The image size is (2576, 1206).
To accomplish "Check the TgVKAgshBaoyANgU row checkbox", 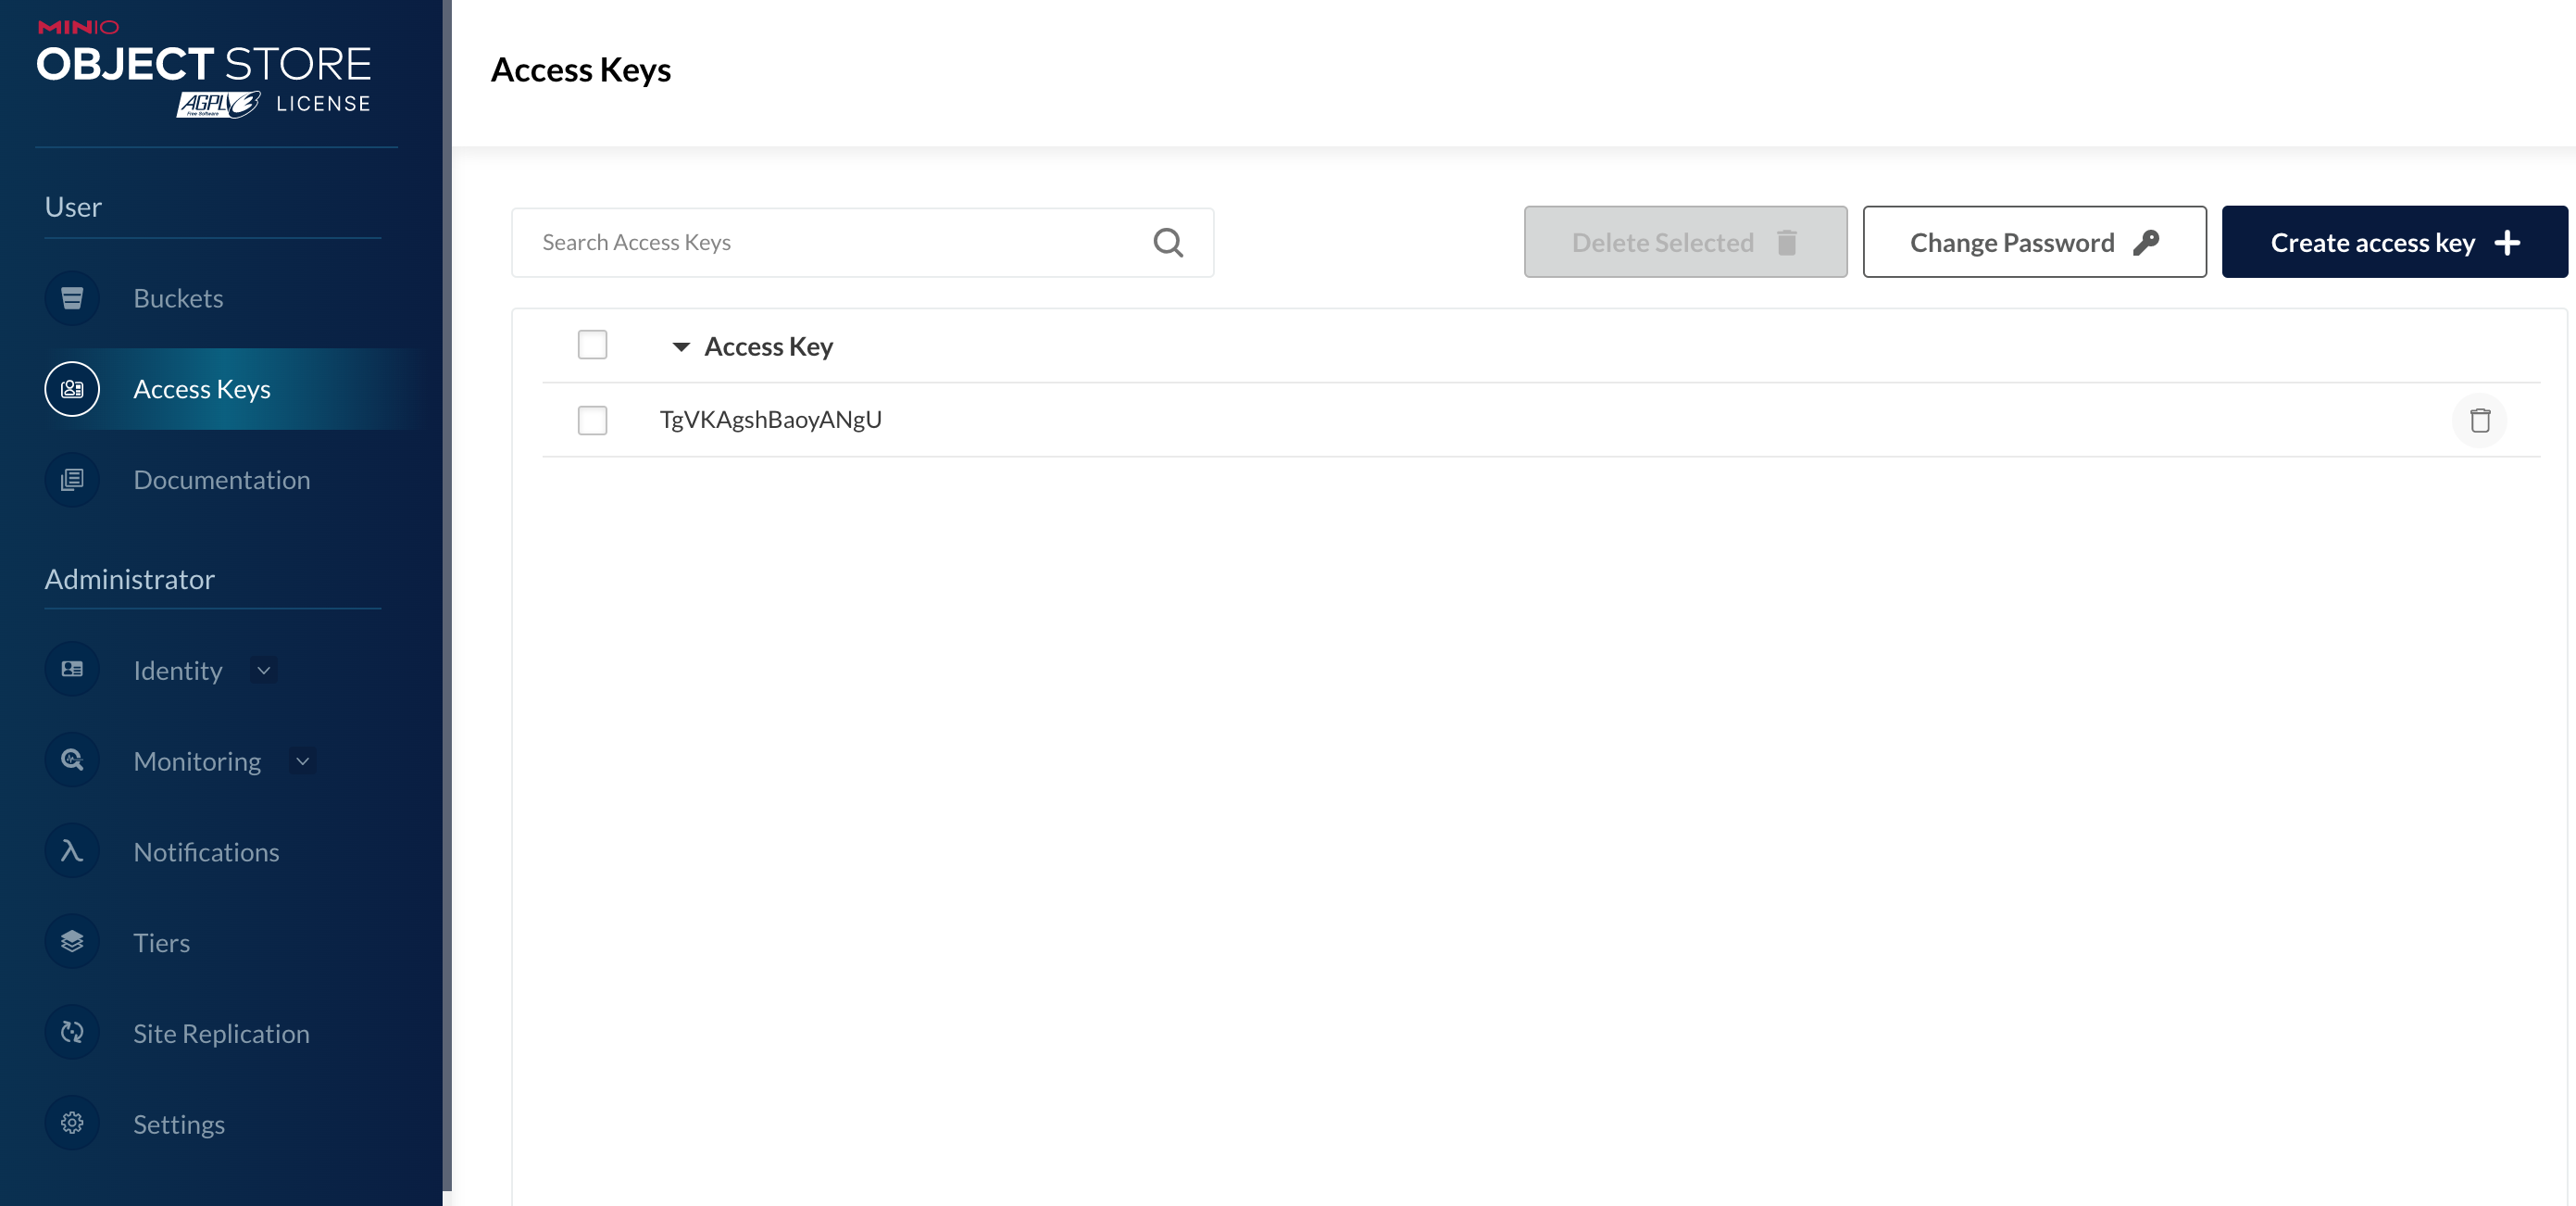I will click(x=592, y=420).
